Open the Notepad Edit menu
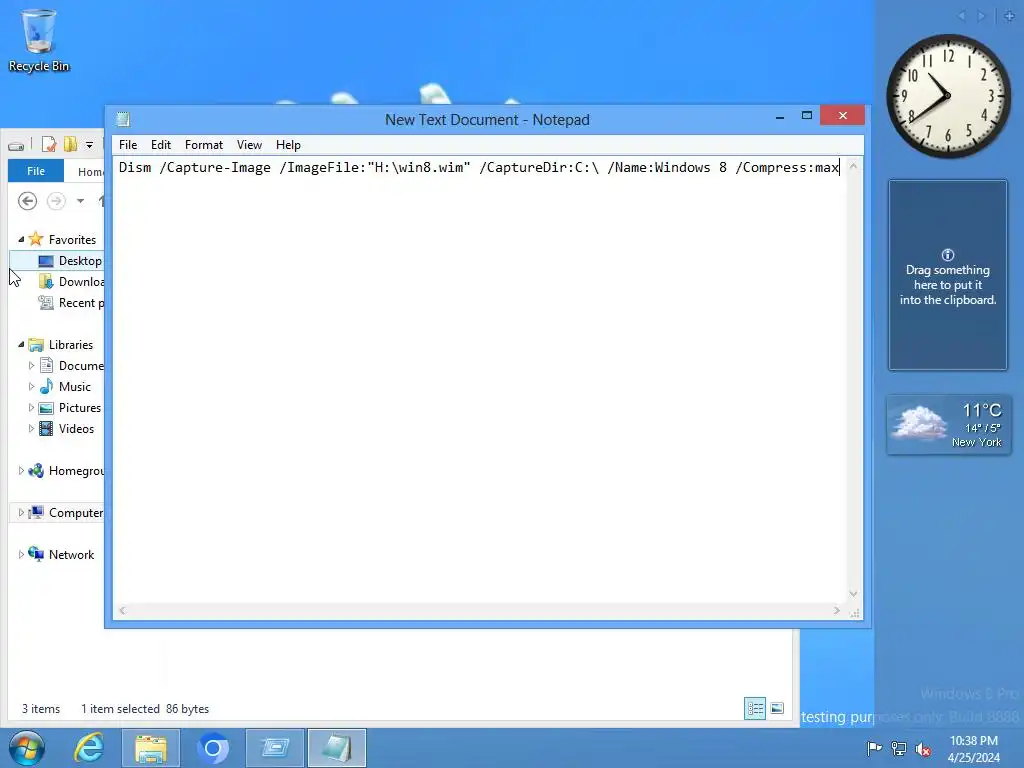Image resolution: width=1024 pixels, height=768 pixels. tap(161, 145)
